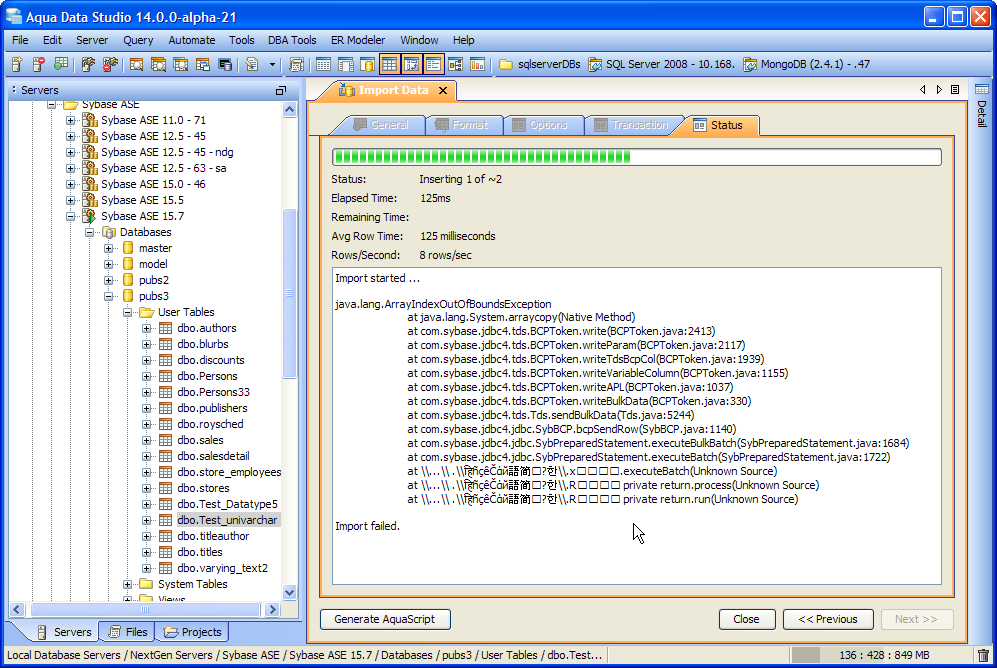Click the bar chart toolbar icon
Viewport: 997px width, 668px height.
pyautogui.click(x=477, y=64)
